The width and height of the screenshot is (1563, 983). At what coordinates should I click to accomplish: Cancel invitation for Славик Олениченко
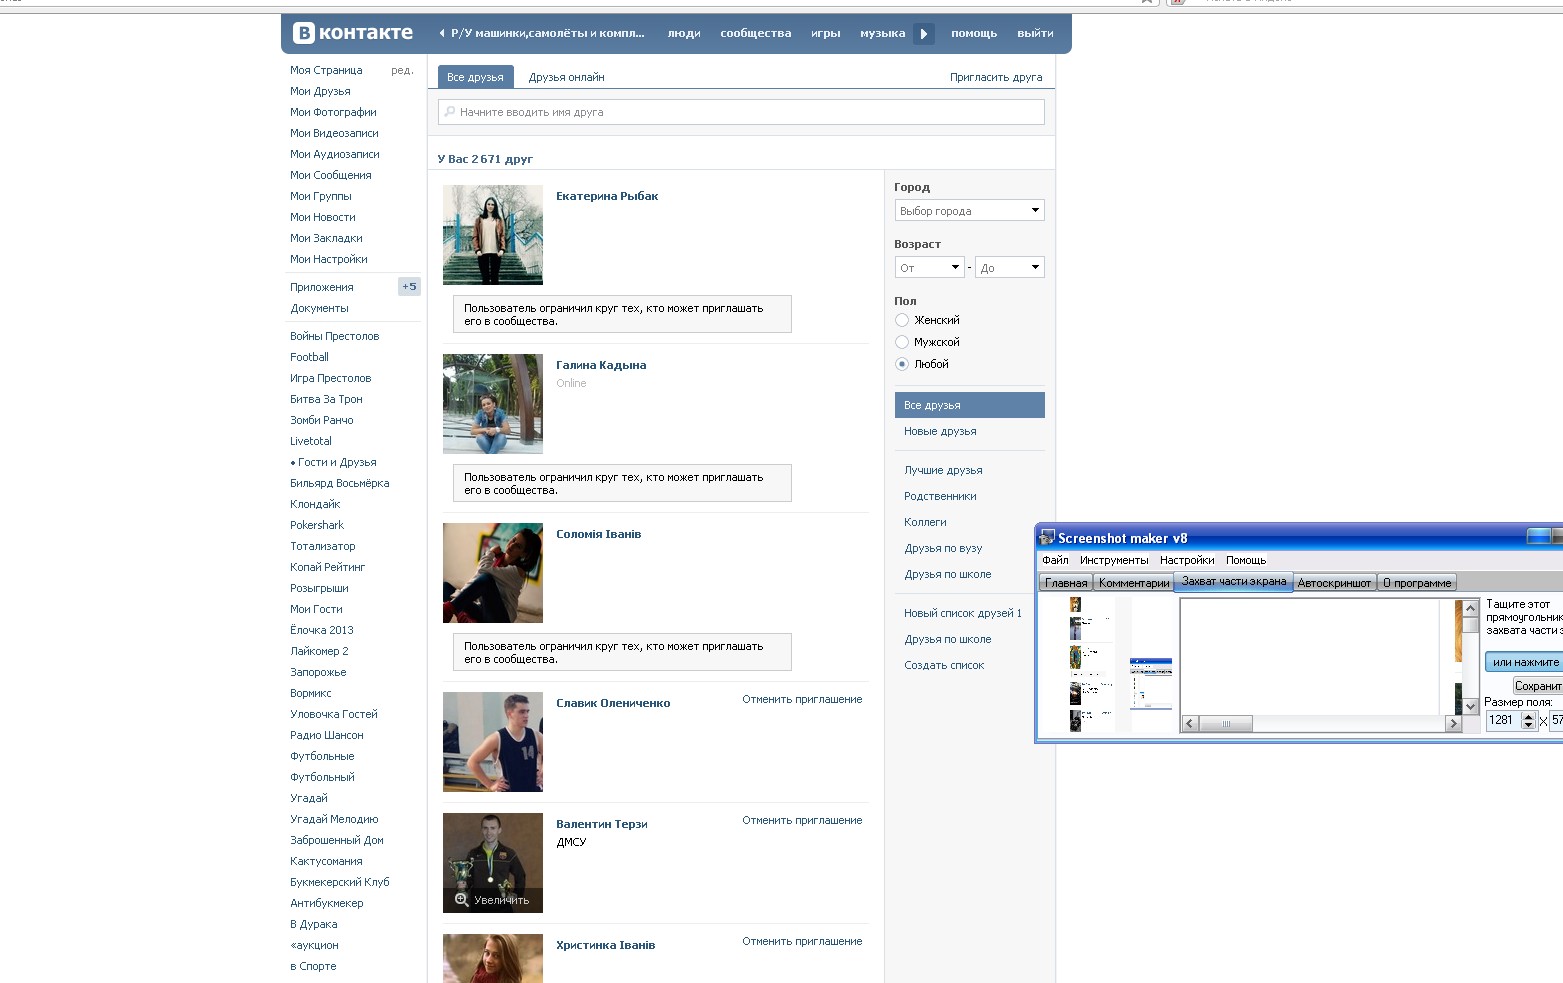[802, 699]
